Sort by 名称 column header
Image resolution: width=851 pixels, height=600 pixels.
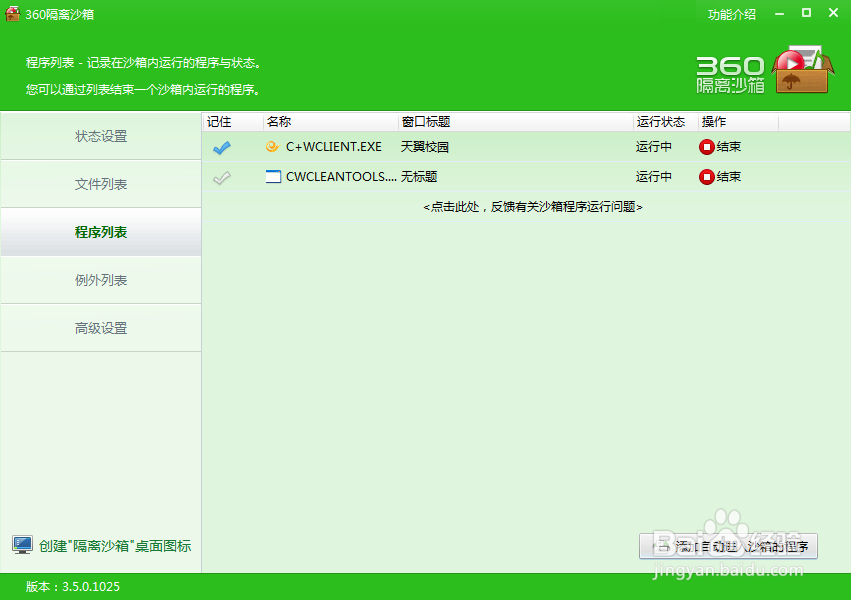click(x=331, y=122)
